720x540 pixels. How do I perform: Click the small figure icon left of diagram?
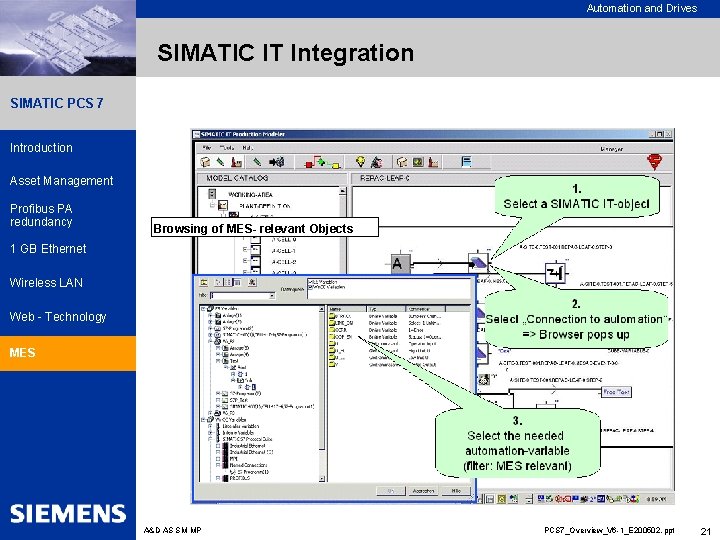pyautogui.click(x=484, y=379)
